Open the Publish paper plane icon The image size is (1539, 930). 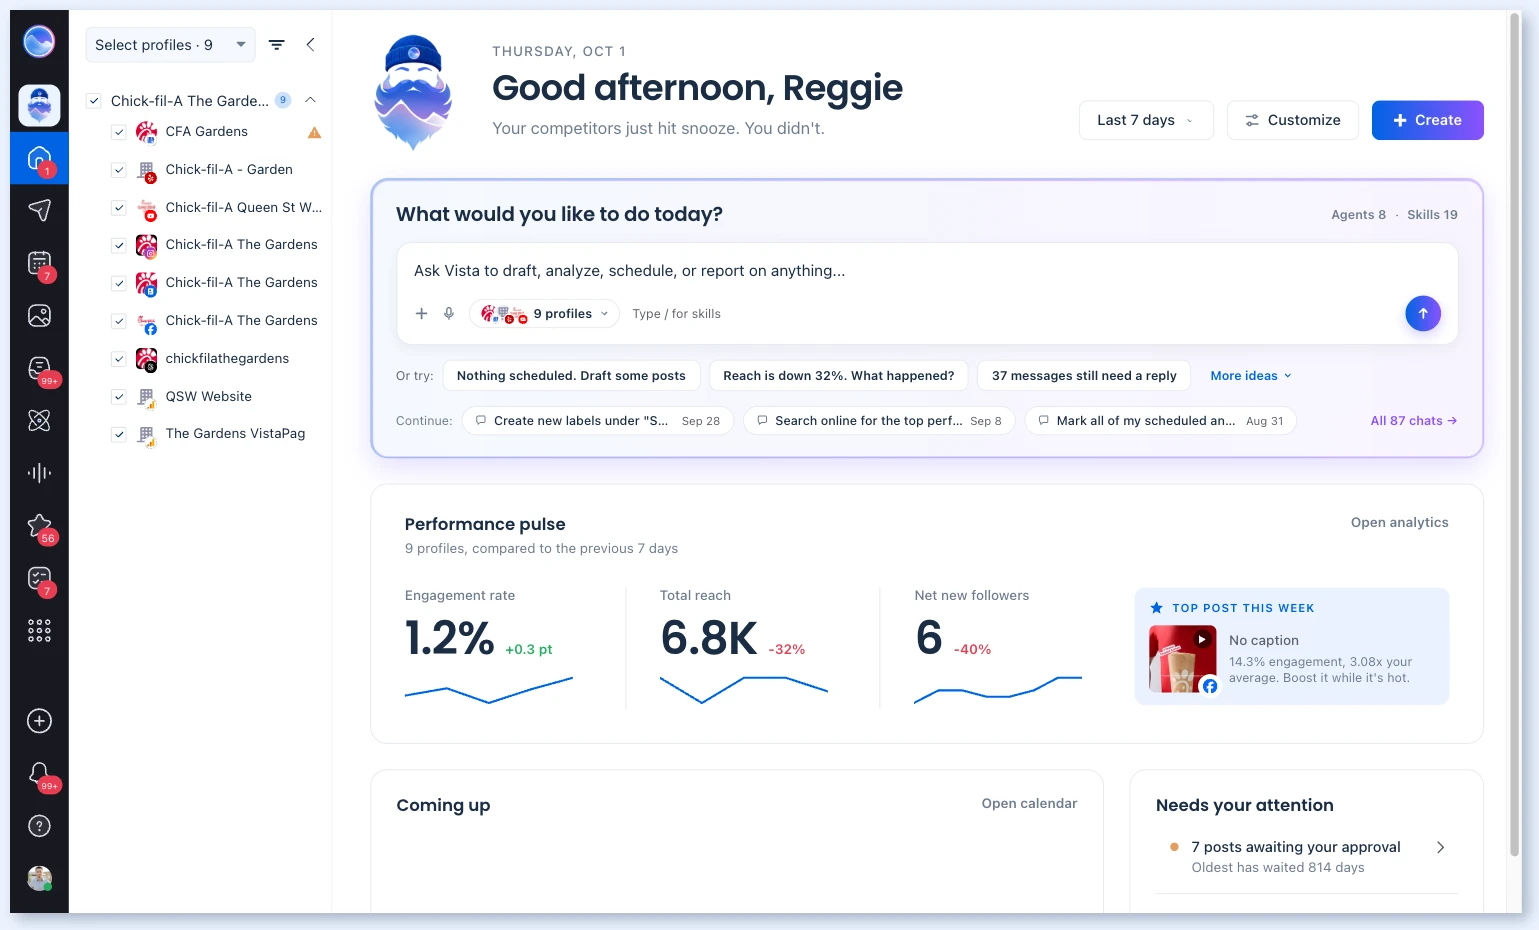(x=39, y=210)
